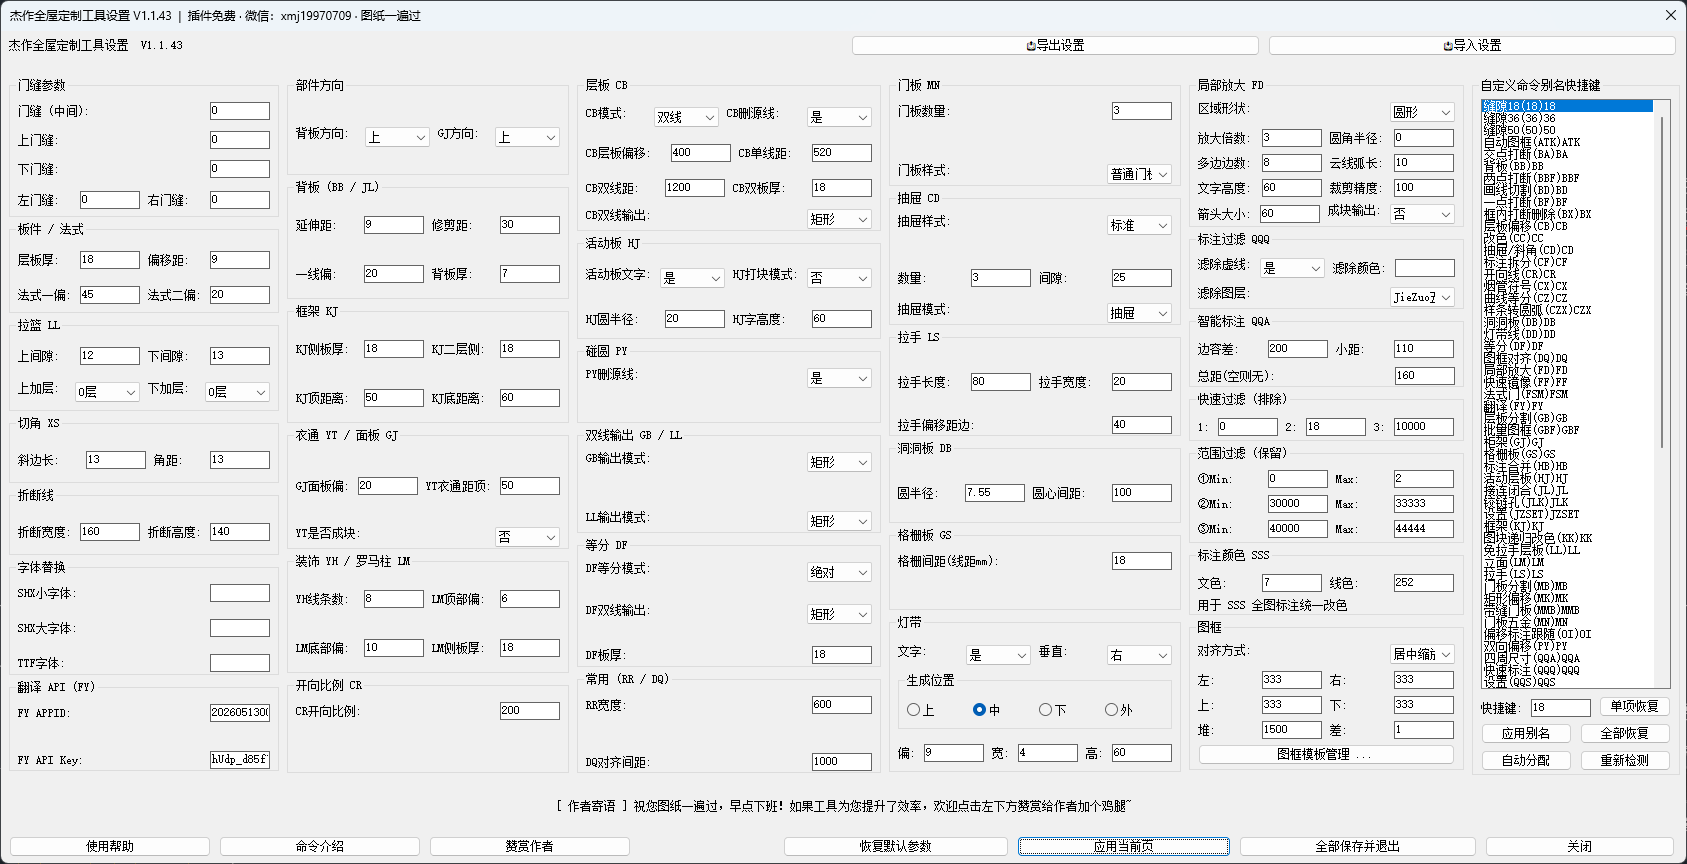Open the 对齐方式 居中缩放 dropdown
The height and width of the screenshot is (864, 1687).
(1423, 654)
